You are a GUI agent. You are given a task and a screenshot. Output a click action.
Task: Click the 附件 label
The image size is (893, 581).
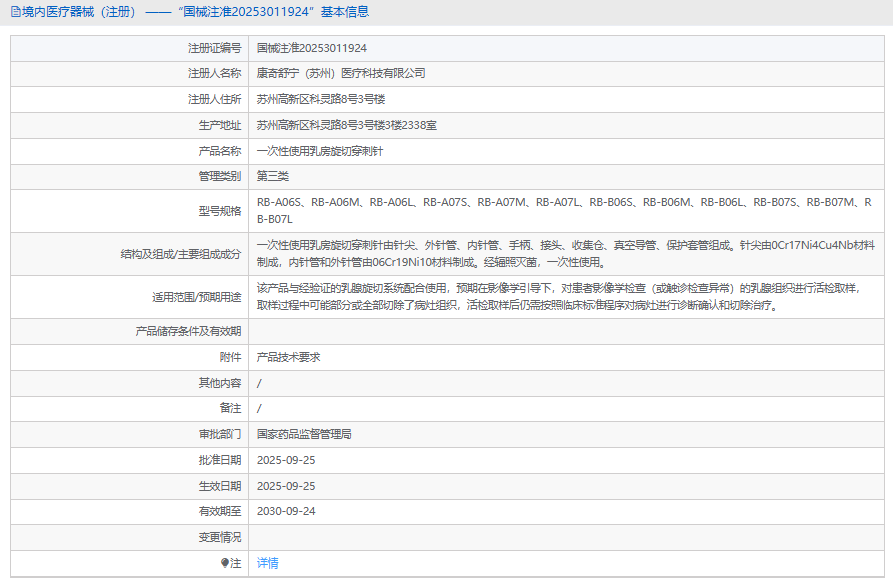click(231, 357)
